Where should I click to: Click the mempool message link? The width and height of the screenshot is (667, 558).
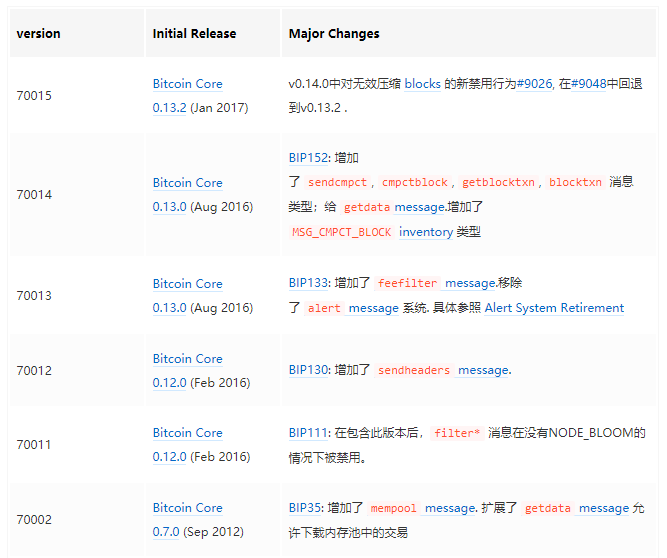(422, 508)
